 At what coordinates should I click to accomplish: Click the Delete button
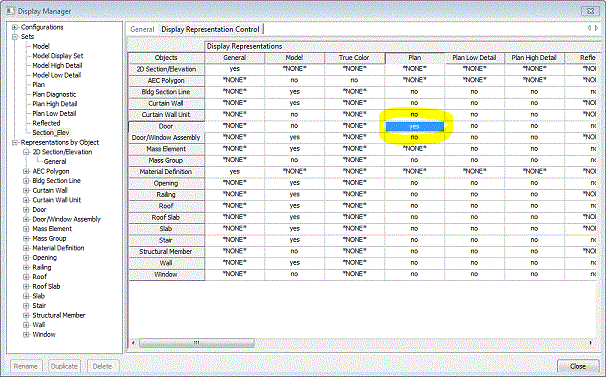[102, 366]
